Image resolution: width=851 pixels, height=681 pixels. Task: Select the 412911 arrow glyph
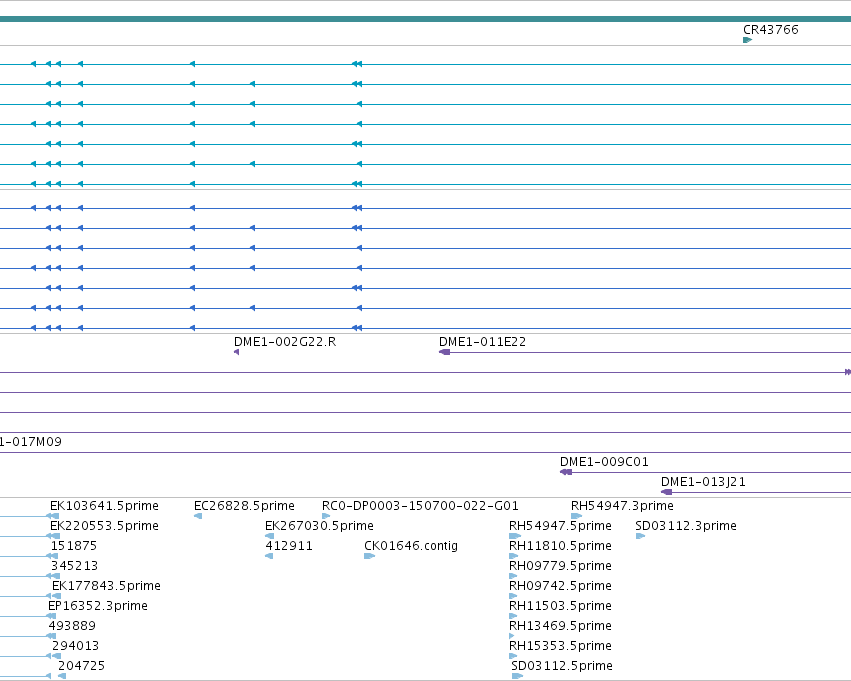269,556
